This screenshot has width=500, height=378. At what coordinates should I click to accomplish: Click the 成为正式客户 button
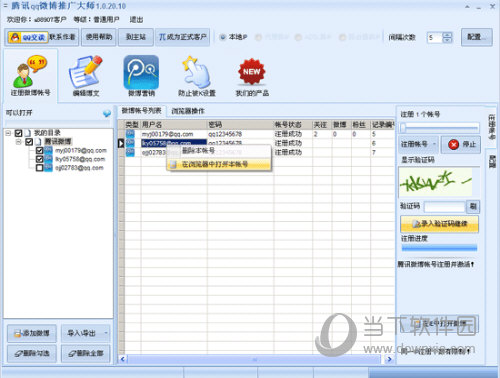(183, 37)
